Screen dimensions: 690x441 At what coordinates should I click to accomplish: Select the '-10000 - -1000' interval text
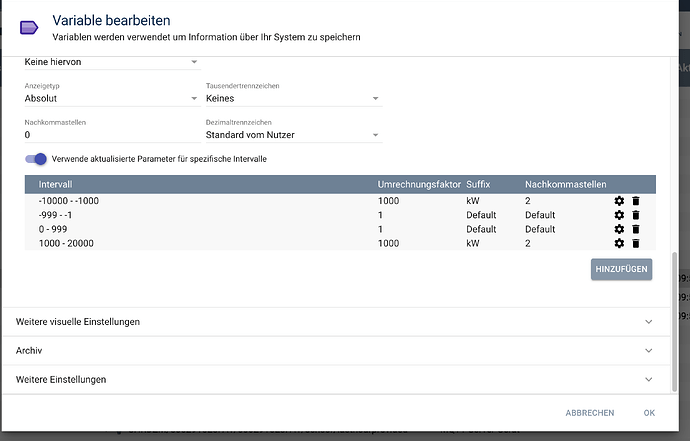69,201
